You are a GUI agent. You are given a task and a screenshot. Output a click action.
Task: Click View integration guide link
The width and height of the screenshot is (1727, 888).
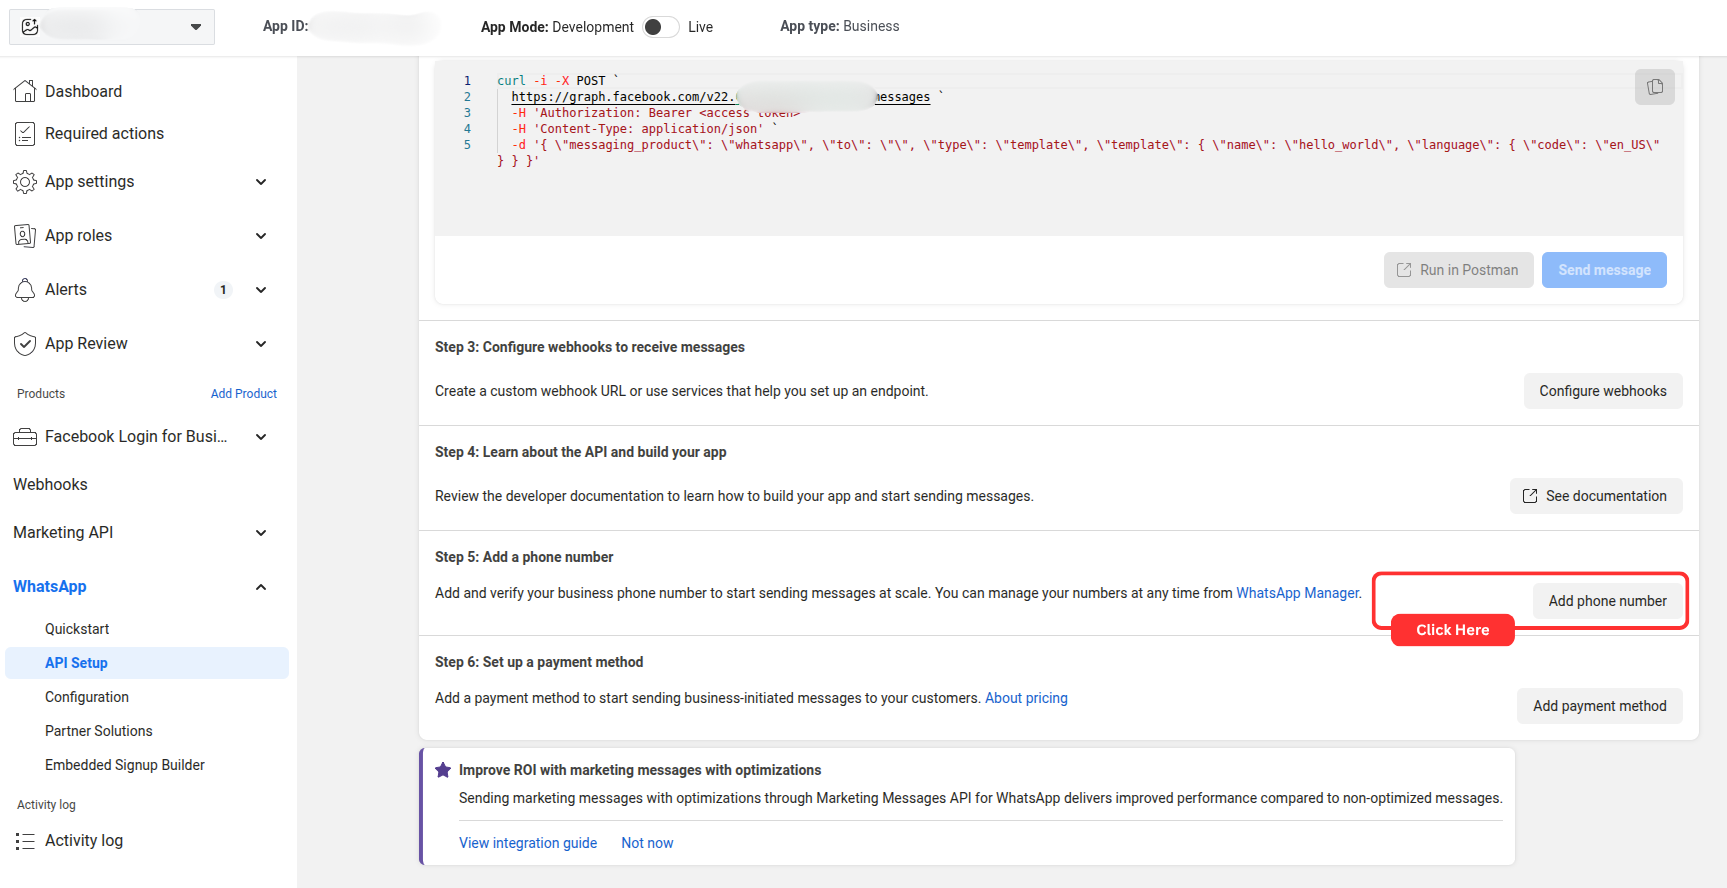(x=528, y=843)
